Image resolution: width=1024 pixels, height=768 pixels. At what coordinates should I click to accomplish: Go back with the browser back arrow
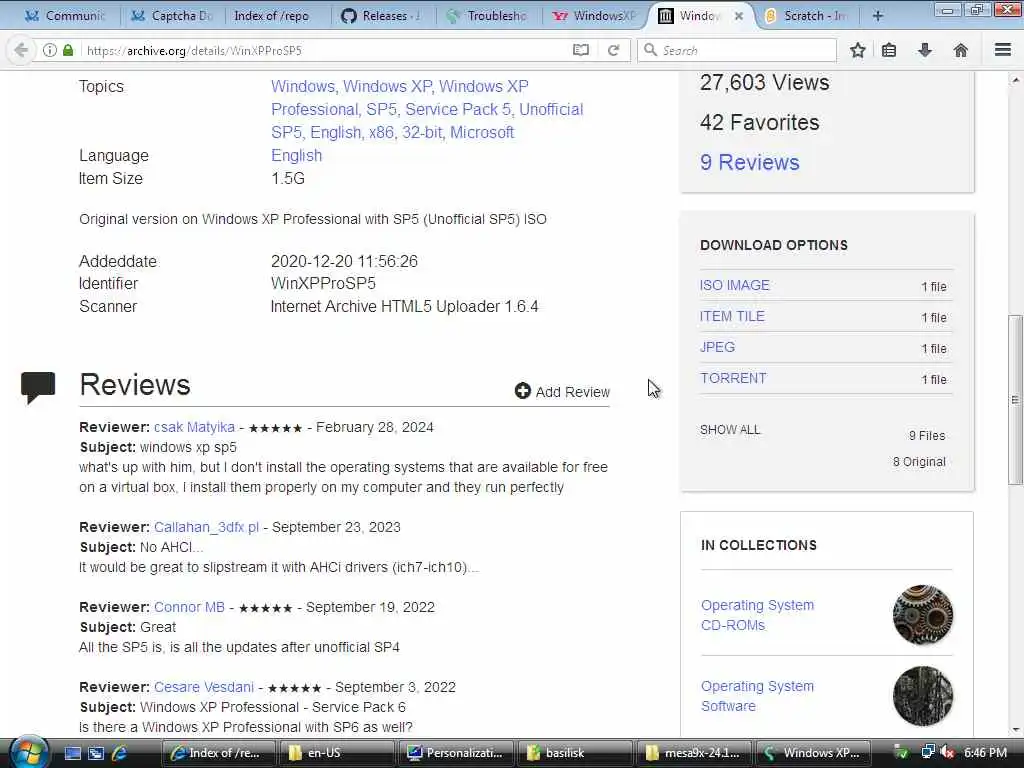click(x=21, y=50)
